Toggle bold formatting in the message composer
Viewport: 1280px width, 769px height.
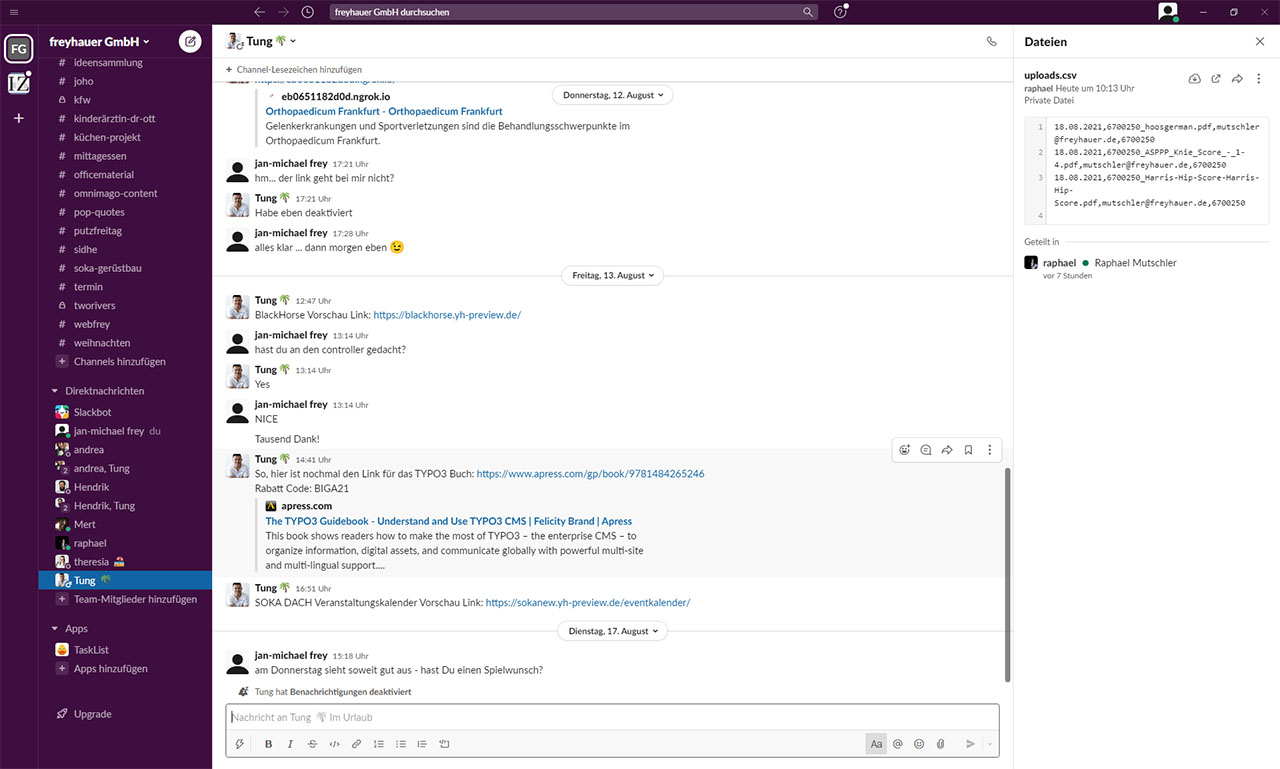(x=268, y=744)
